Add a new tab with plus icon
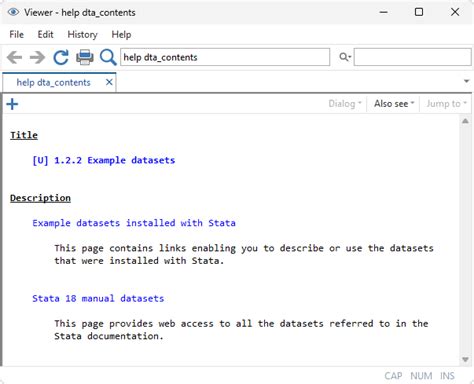This screenshot has width=474, height=384. pyautogui.click(x=12, y=104)
